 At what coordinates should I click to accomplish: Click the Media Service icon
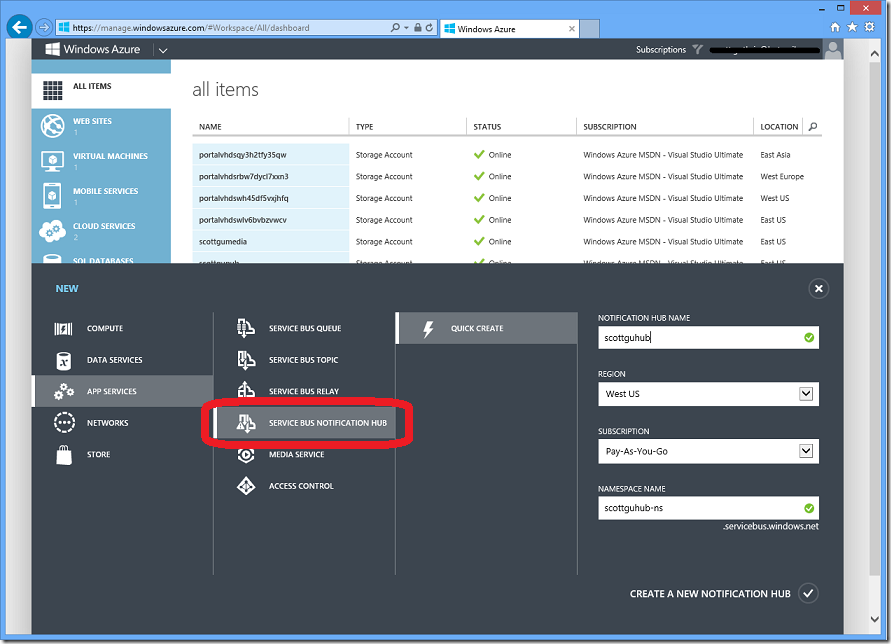[x=245, y=455]
